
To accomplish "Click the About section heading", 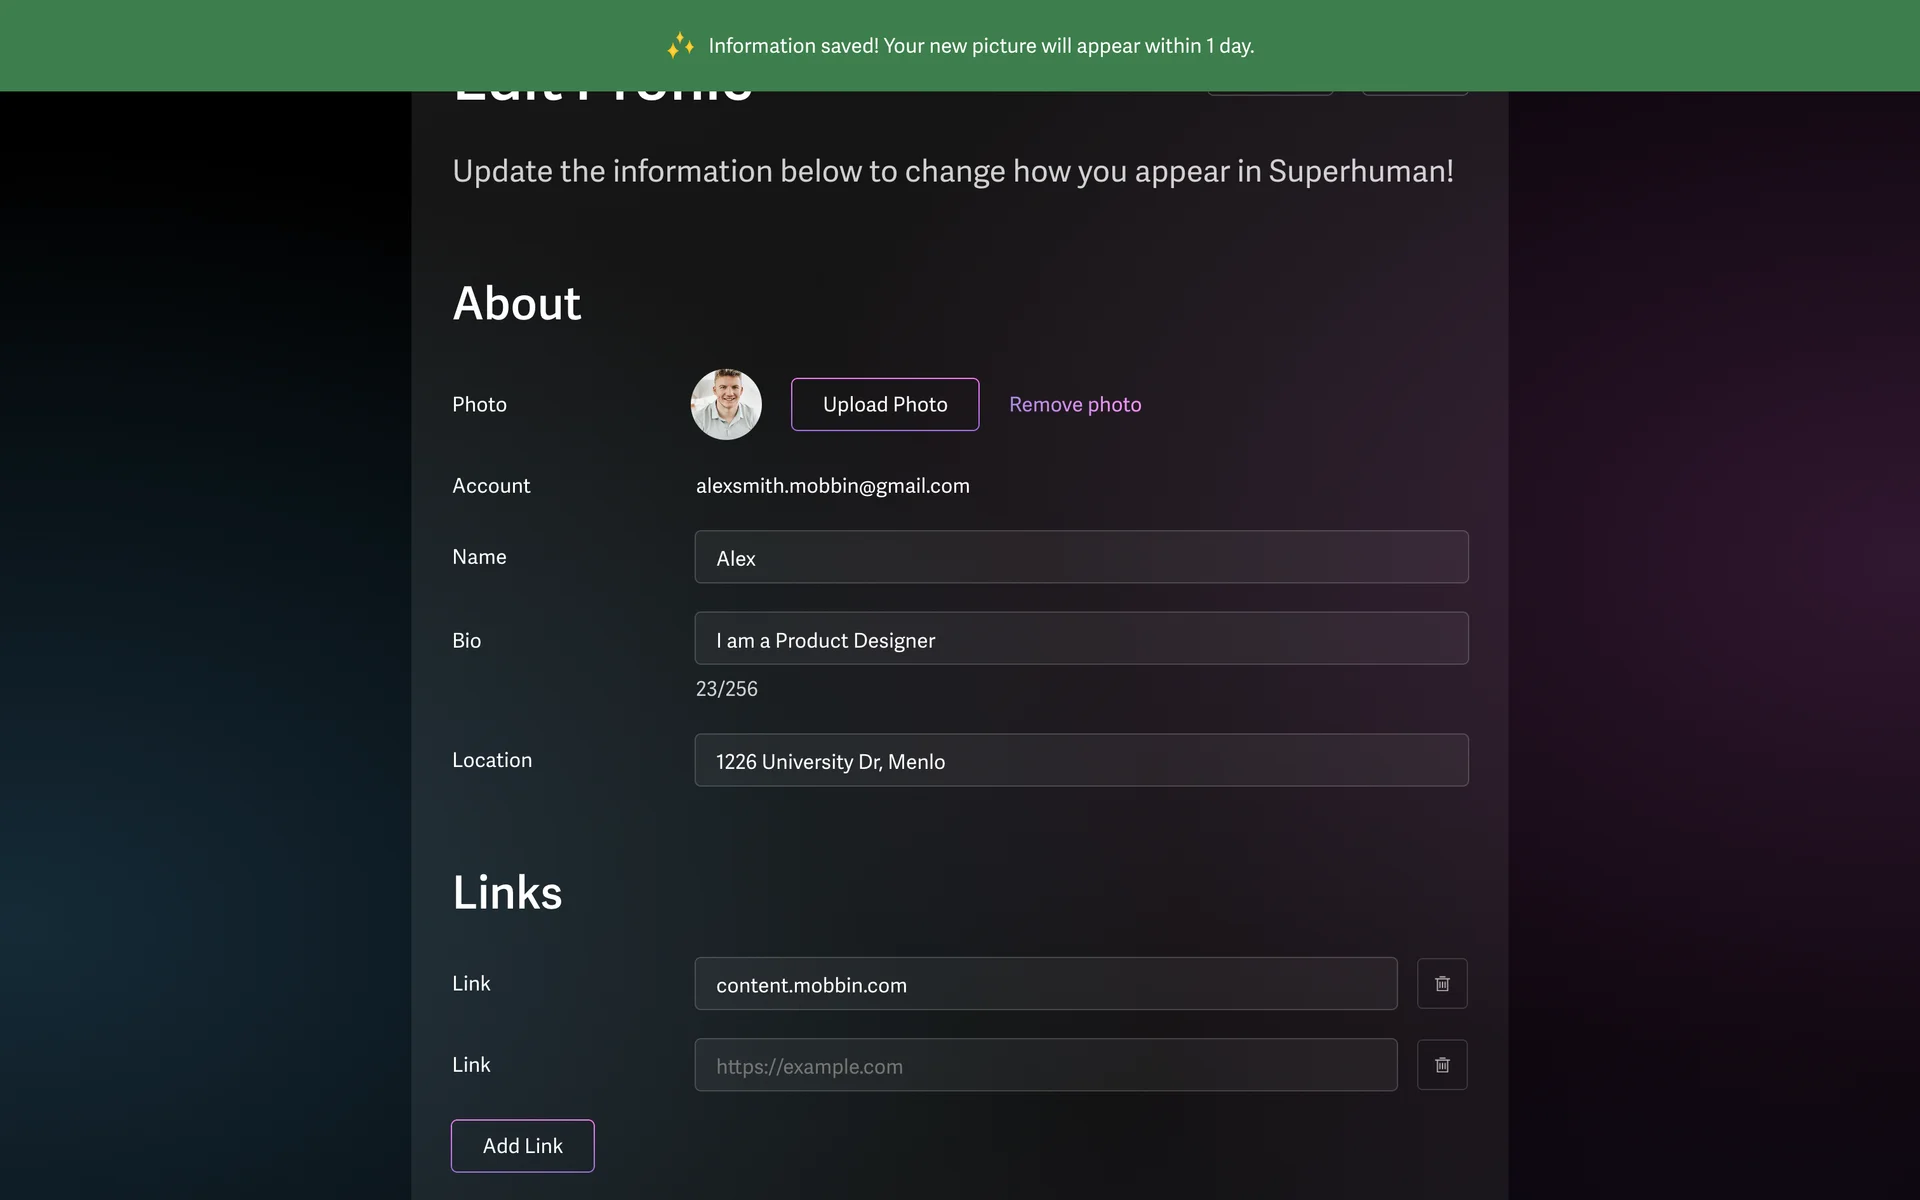I will click(516, 303).
